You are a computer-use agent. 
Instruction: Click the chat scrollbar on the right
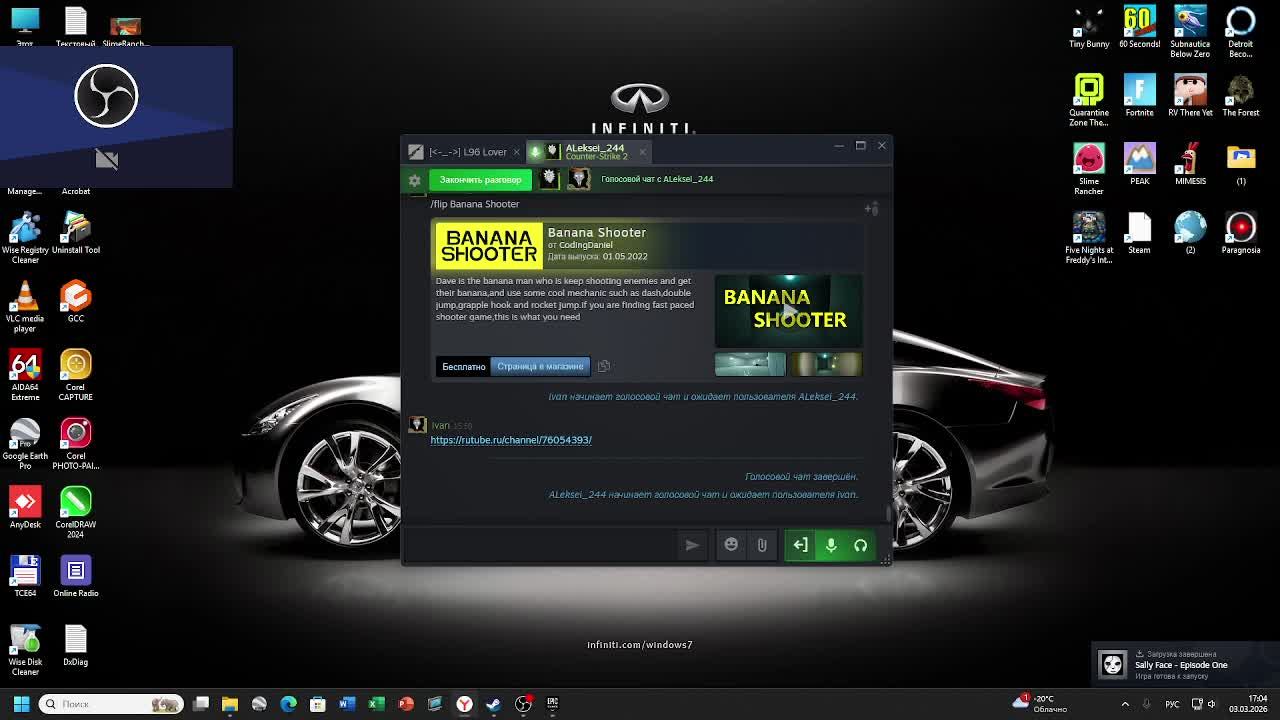click(x=888, y=514)
